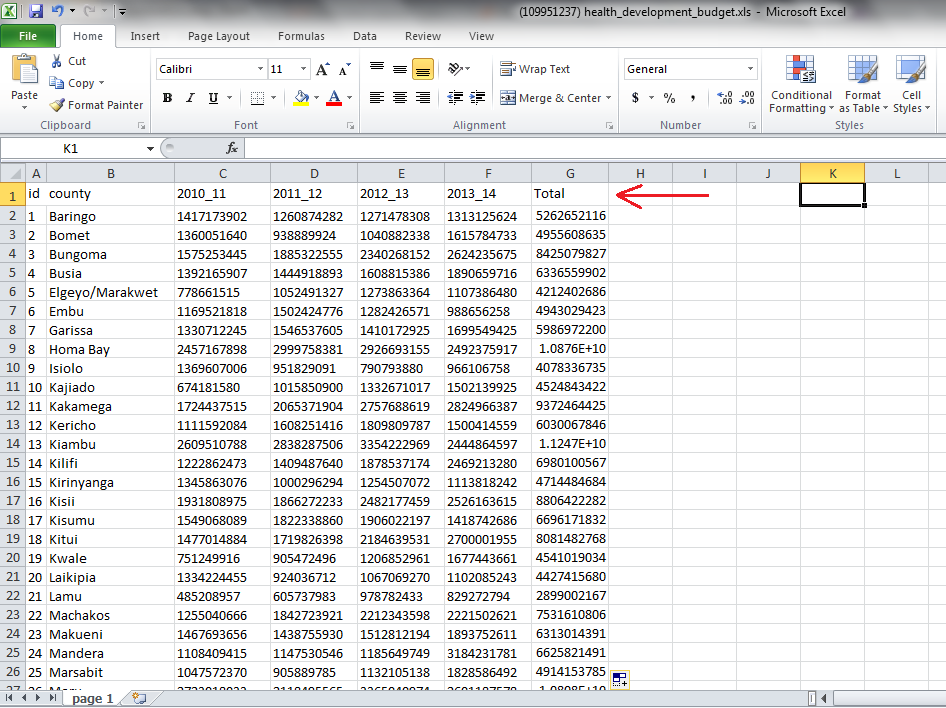Increase font size with Grow Font icon
Image resolution: width=946 pixels, height=708 pixels.
pyautogui.click(x=323, y=69)
